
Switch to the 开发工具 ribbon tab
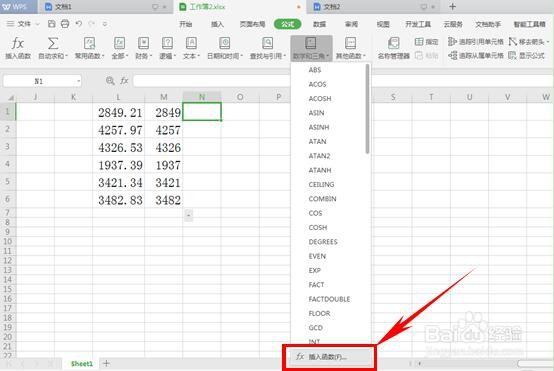pyautogui.click(x=418, y=24)
